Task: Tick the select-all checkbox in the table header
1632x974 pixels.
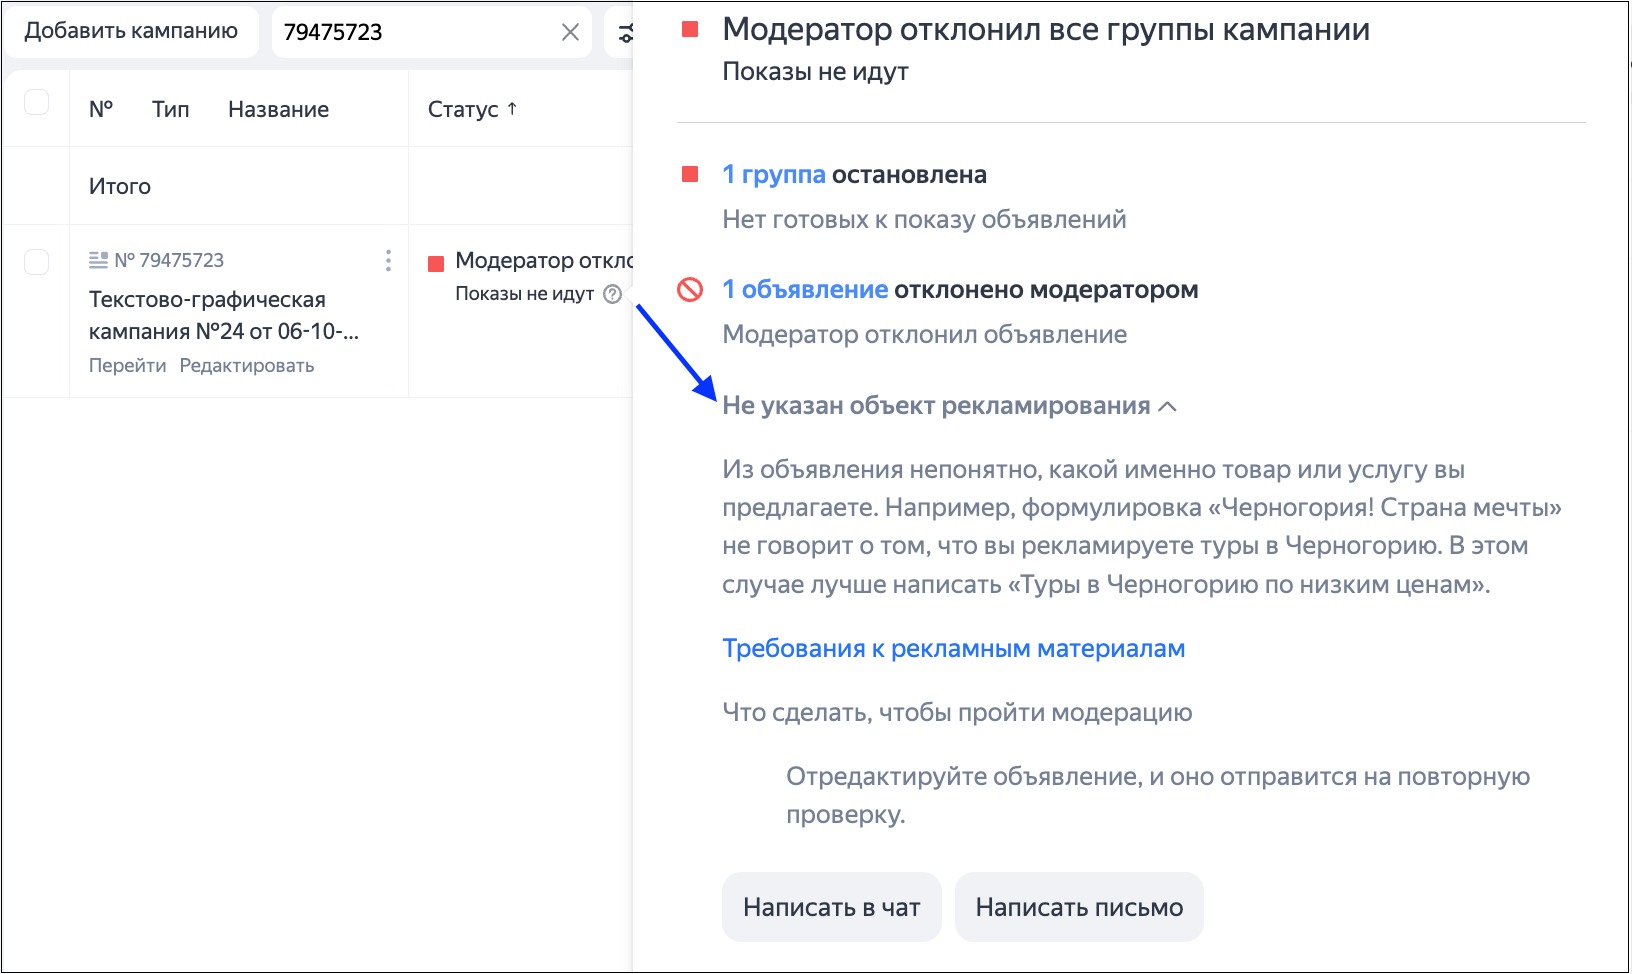Action: tap(36, 102)
